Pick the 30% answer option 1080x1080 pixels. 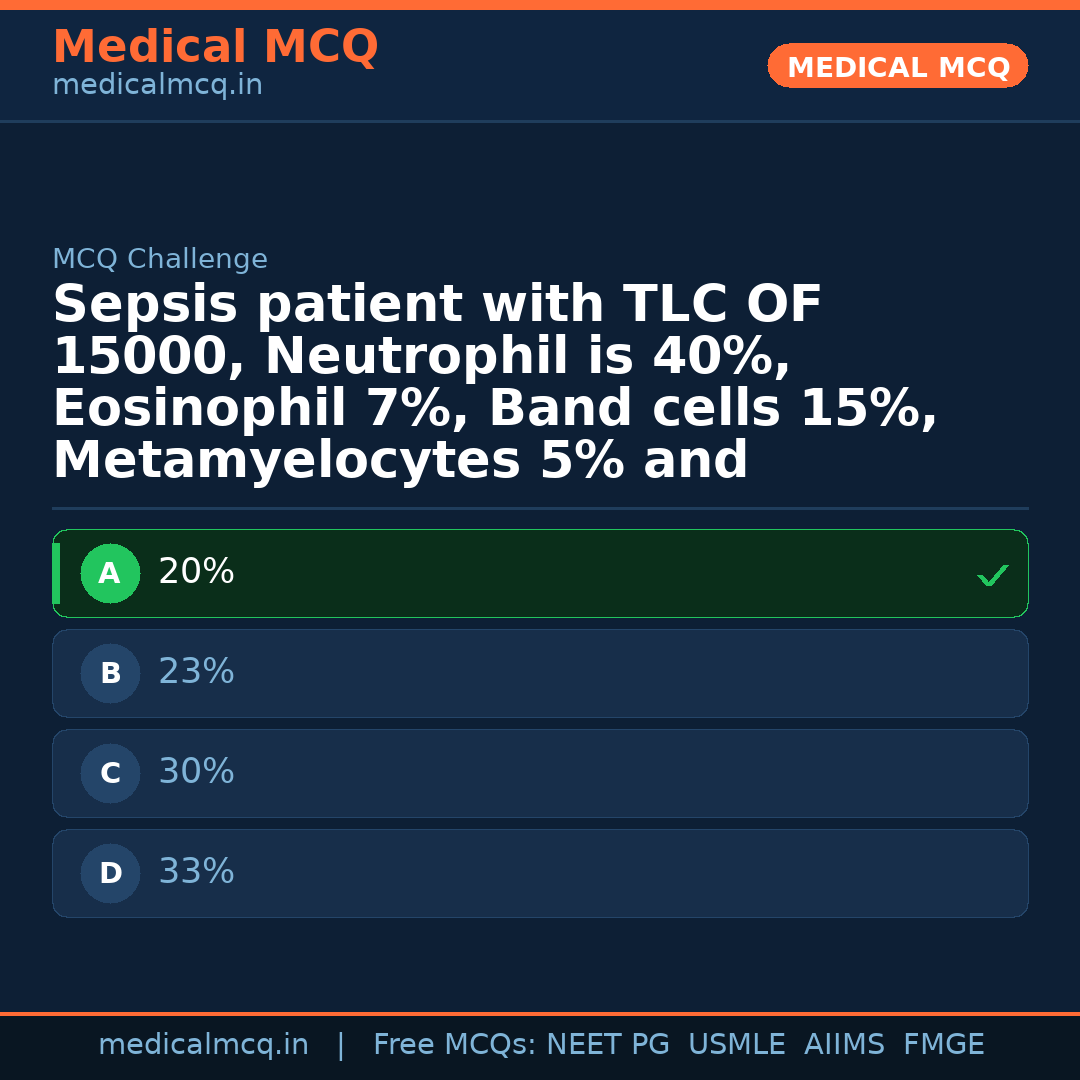click(196, 772)
